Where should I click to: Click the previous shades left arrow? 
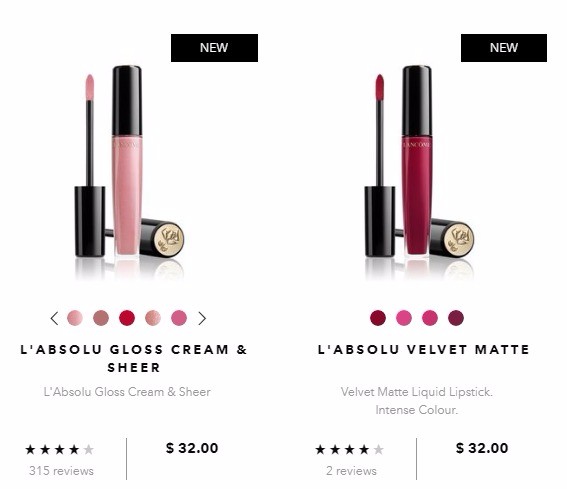click(x=54, y=318)
